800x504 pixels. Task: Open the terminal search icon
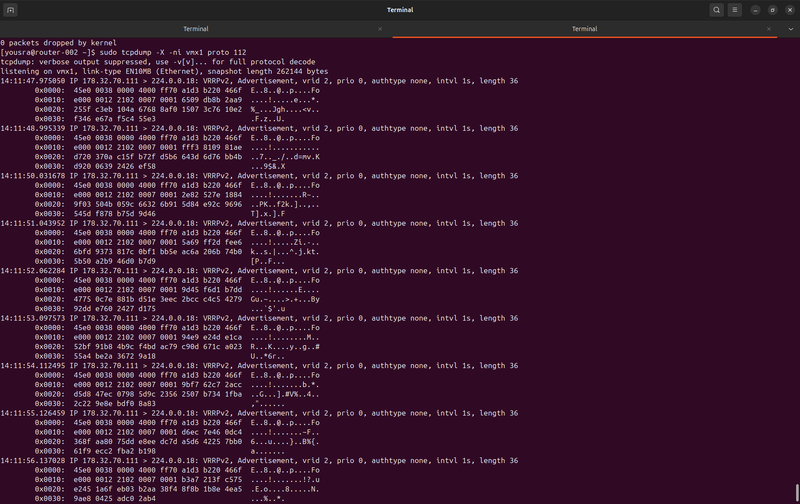(x=716, y=10)
